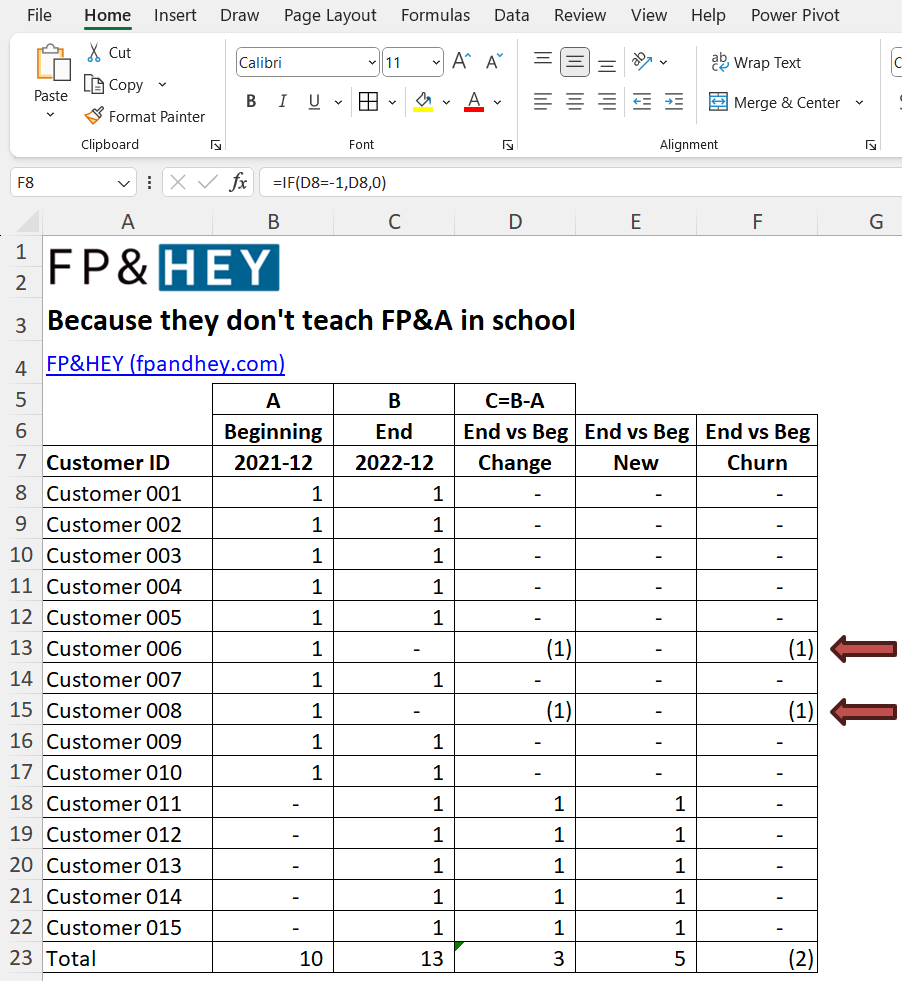Switch to the Insert tab
Screen dimensions: 902x981
(x=175, y=15)
